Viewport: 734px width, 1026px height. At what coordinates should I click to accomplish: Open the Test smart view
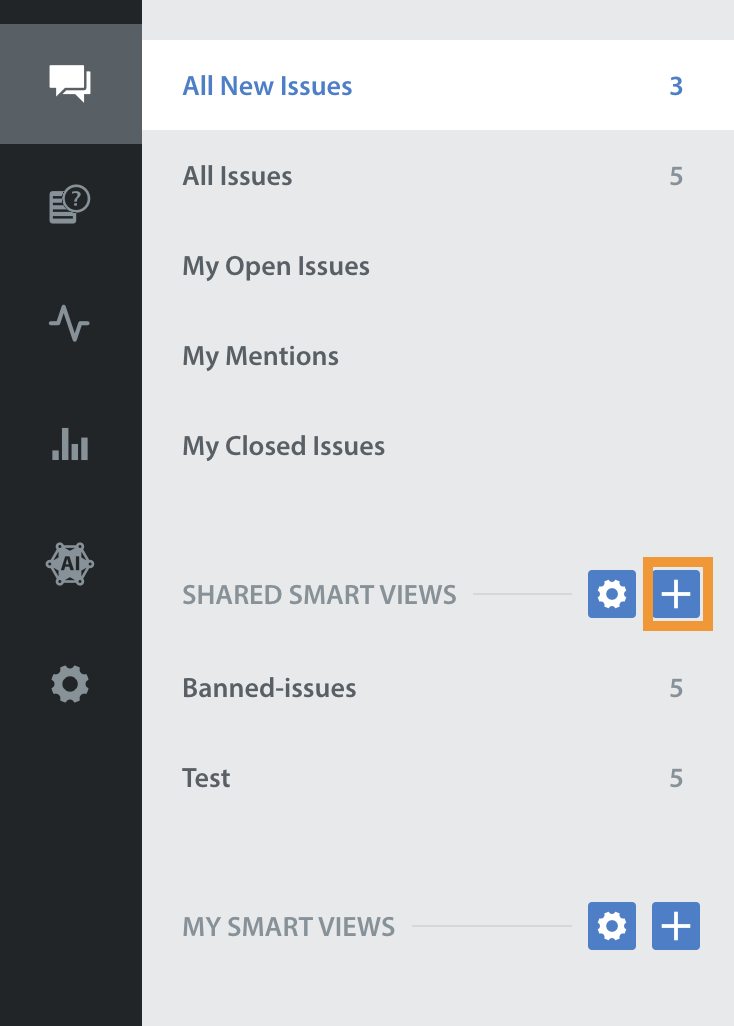click(x=438, y=778)
